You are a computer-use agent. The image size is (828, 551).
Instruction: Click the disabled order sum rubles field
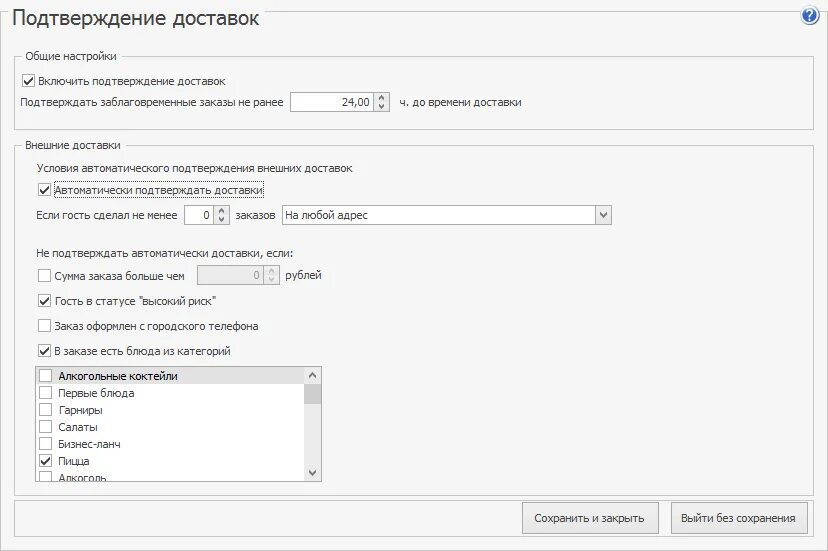(x=230, y=275)
